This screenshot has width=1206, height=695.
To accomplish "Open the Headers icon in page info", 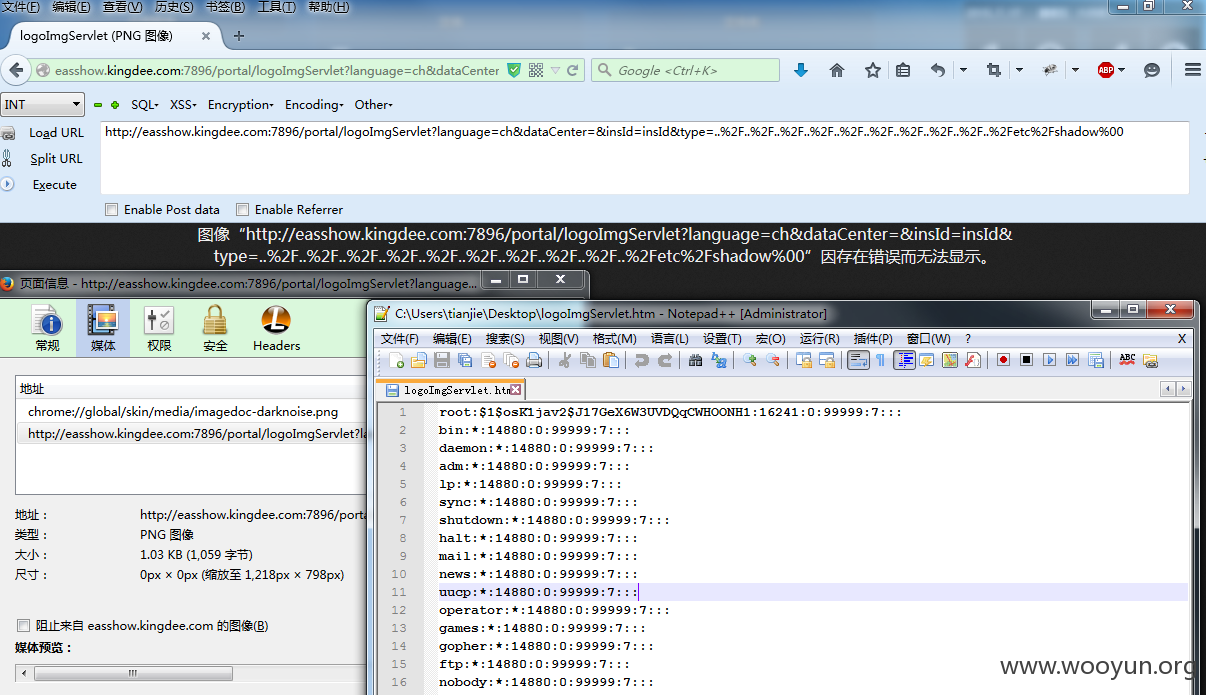I will click(276, 329).
